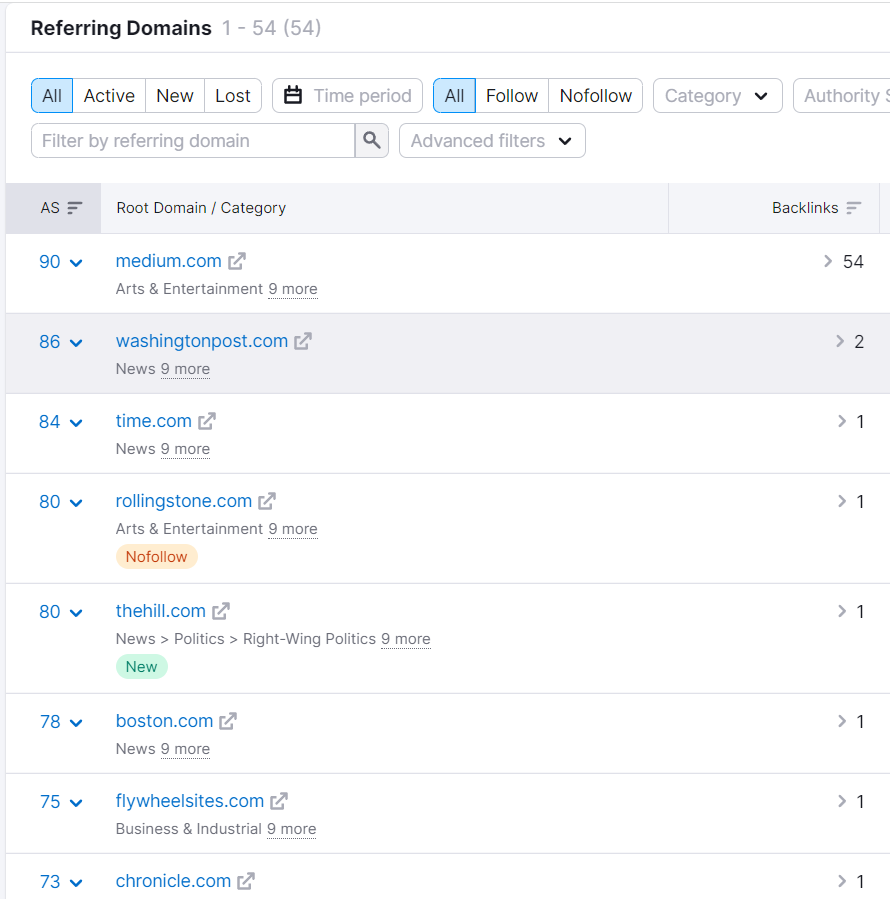The height and width of the screenshot is (899, 890).
Task: Expand AS 78 chevron for boston.com
Action: coord(76,723)
